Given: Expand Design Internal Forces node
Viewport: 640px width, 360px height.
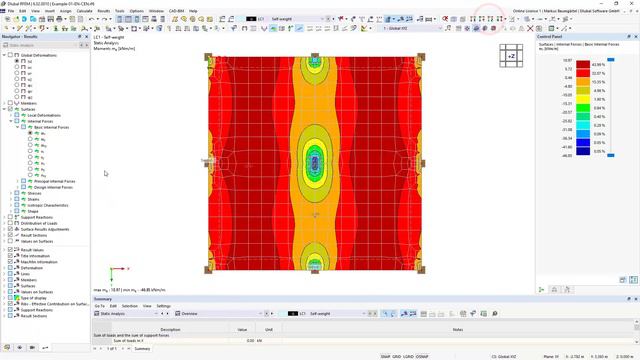Looking at the screenshot, I should 18,187.
